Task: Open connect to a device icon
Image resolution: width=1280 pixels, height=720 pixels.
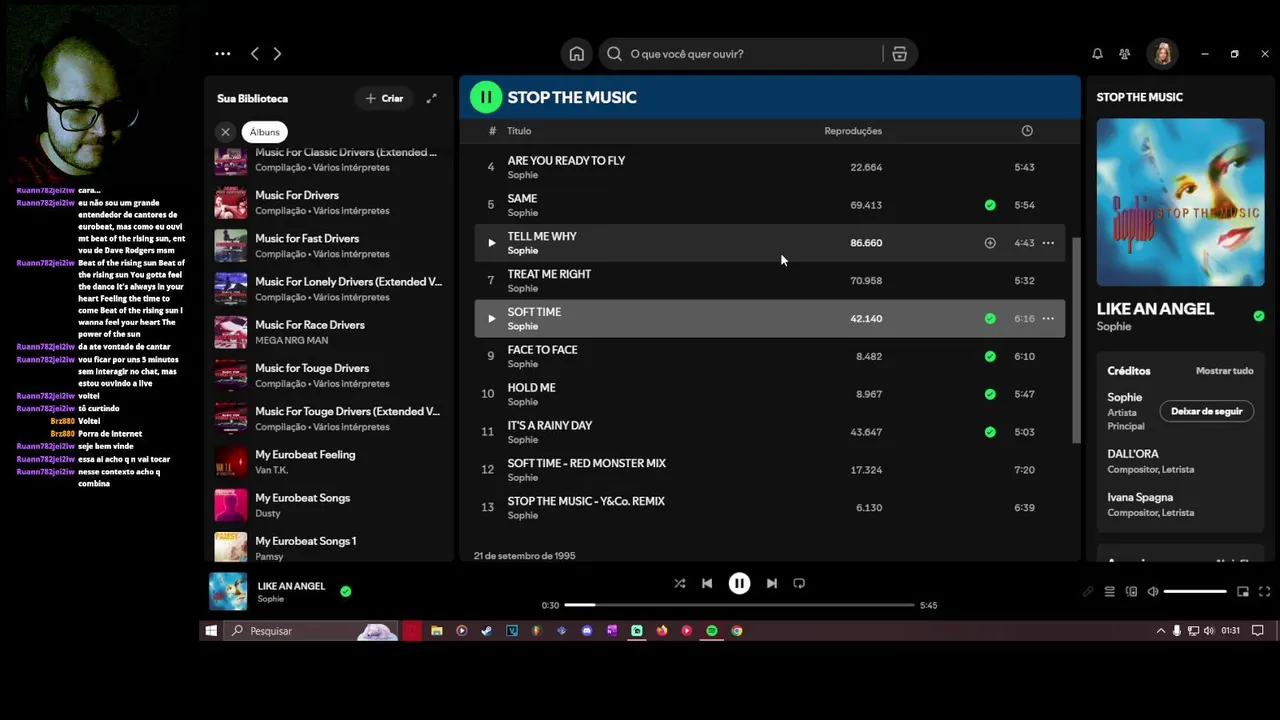Action: tap(1131, 592)
